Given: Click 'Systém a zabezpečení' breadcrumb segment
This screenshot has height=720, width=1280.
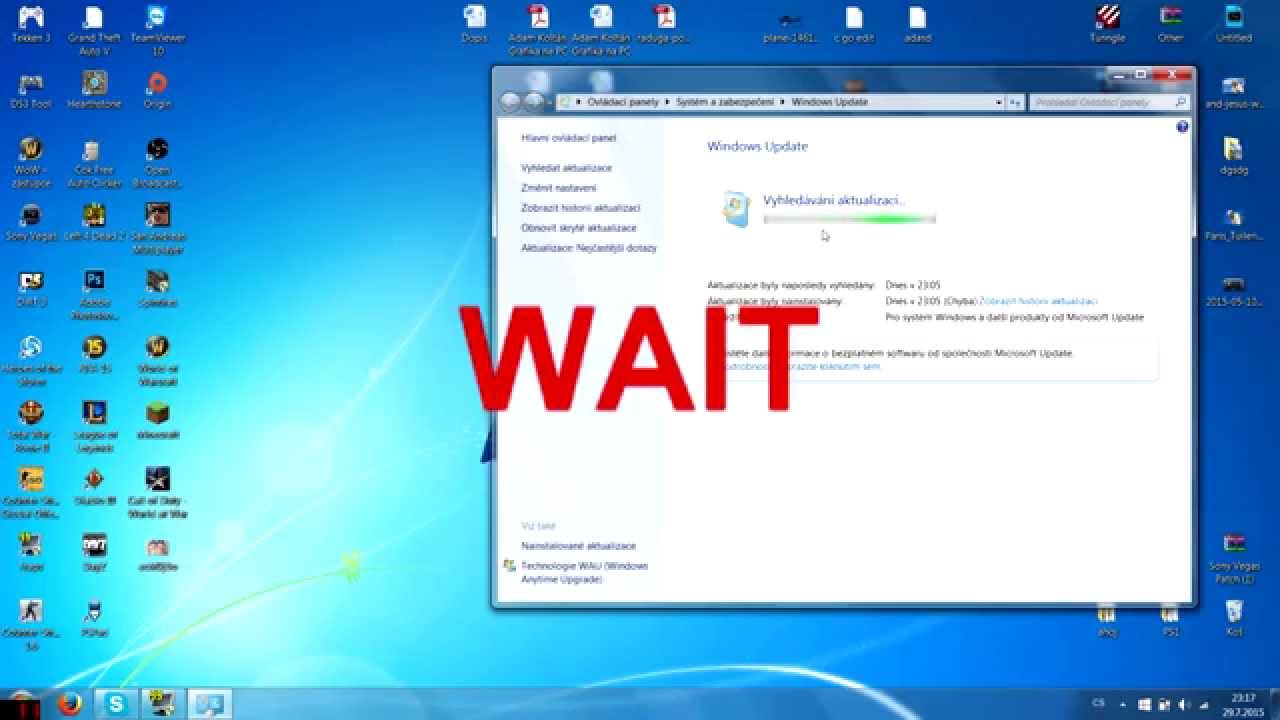Looking at the screenshot, I should click(725, 102).
